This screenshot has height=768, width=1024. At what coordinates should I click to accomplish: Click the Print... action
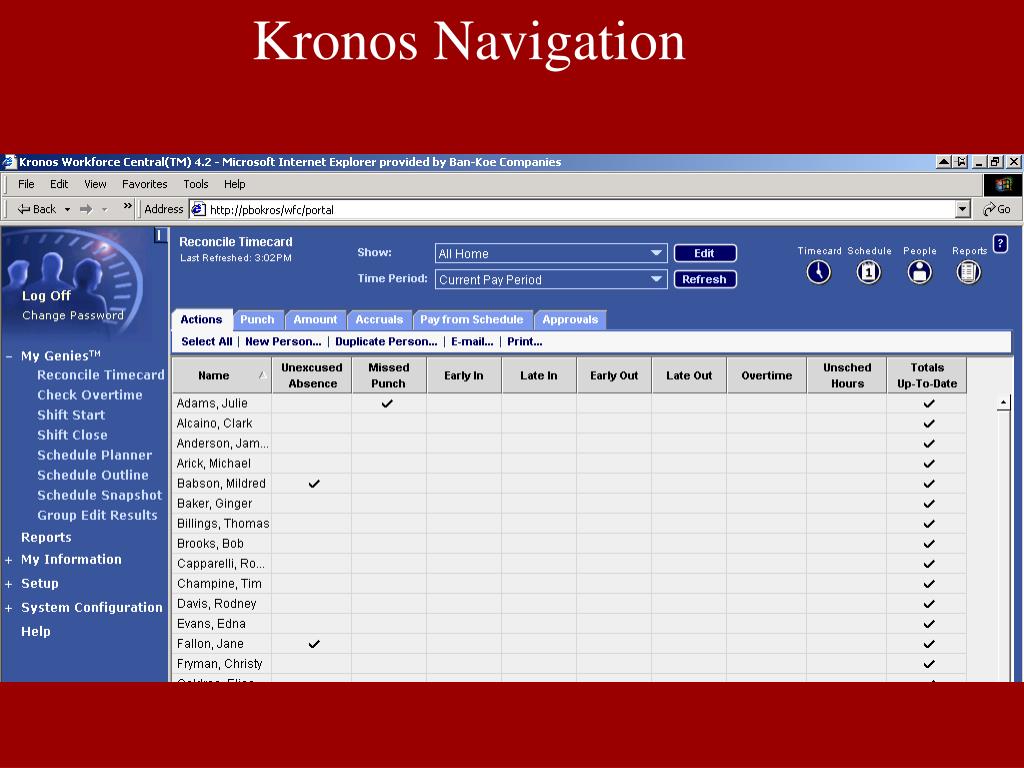[524, 342]
